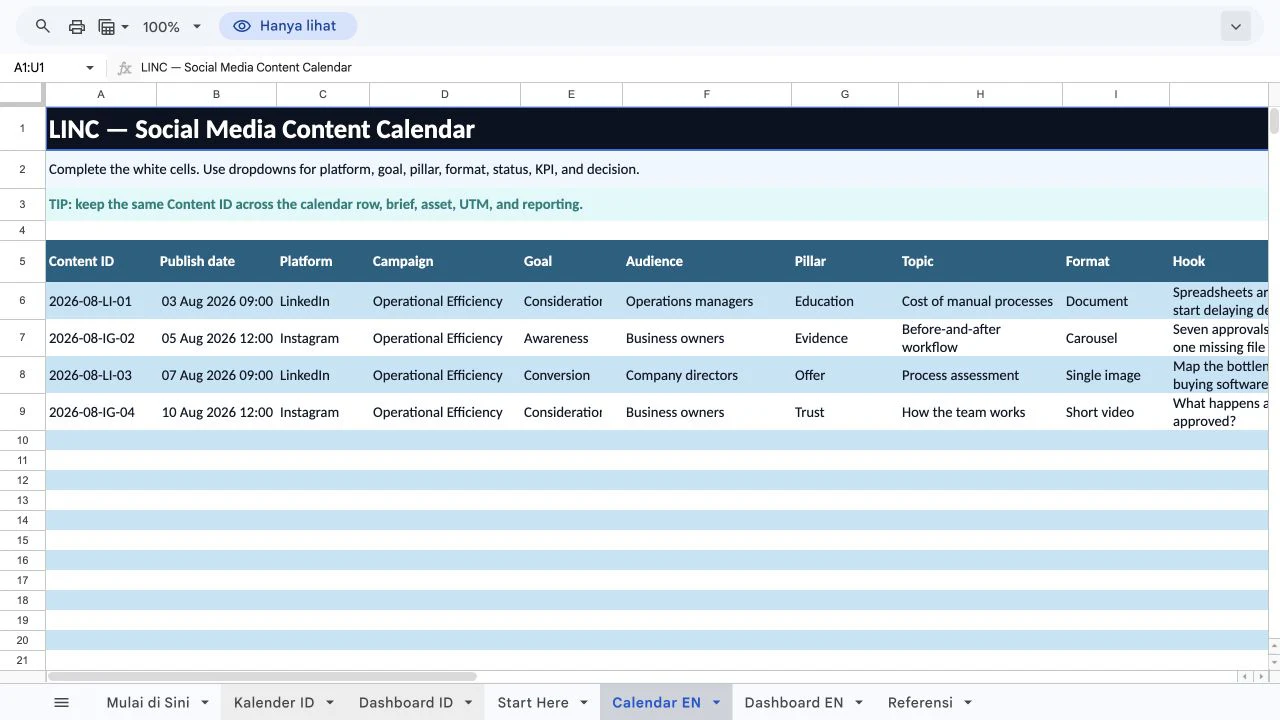Click the Hanya lihat view-only button
The image size is (1280, 720).
point(288,26)
